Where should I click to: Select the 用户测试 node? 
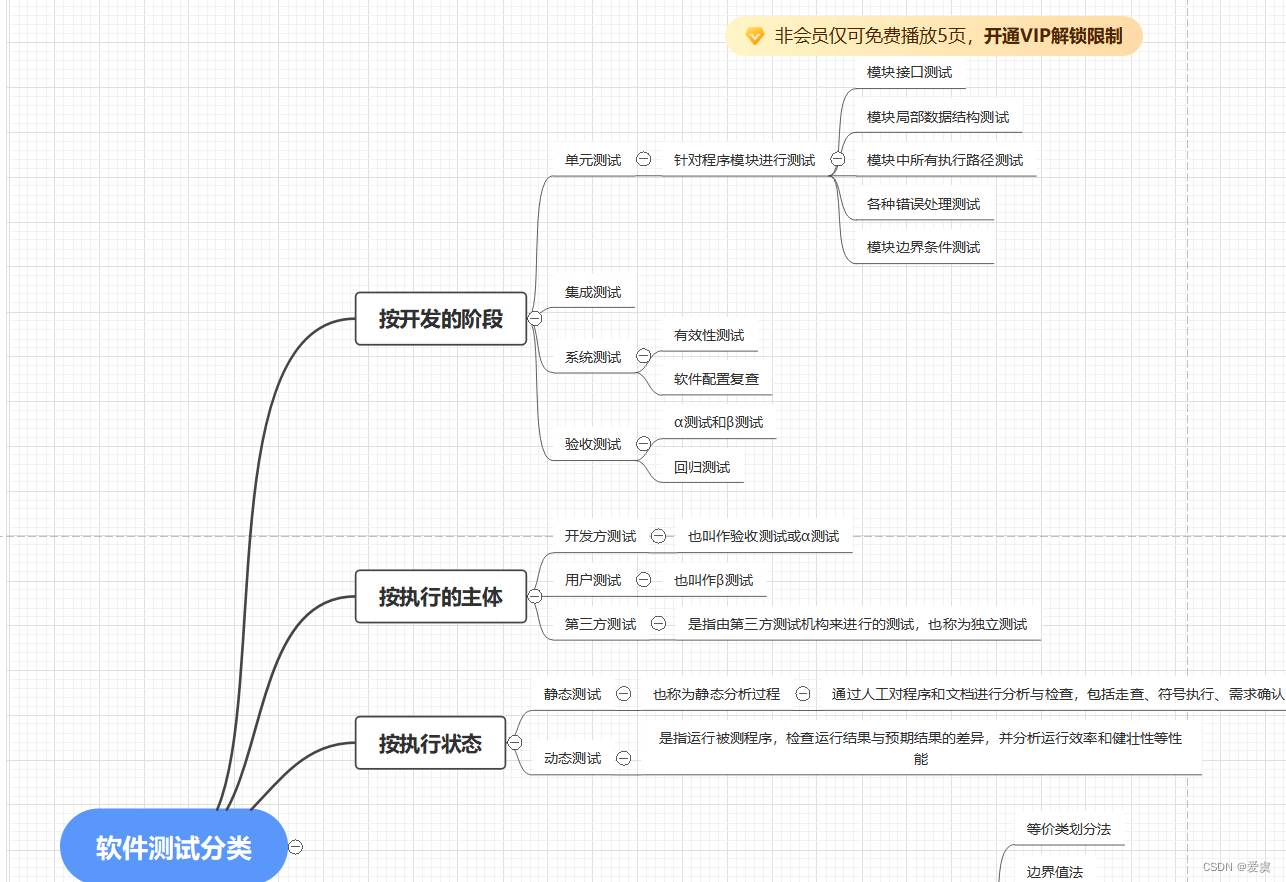[x=593, y=580]
